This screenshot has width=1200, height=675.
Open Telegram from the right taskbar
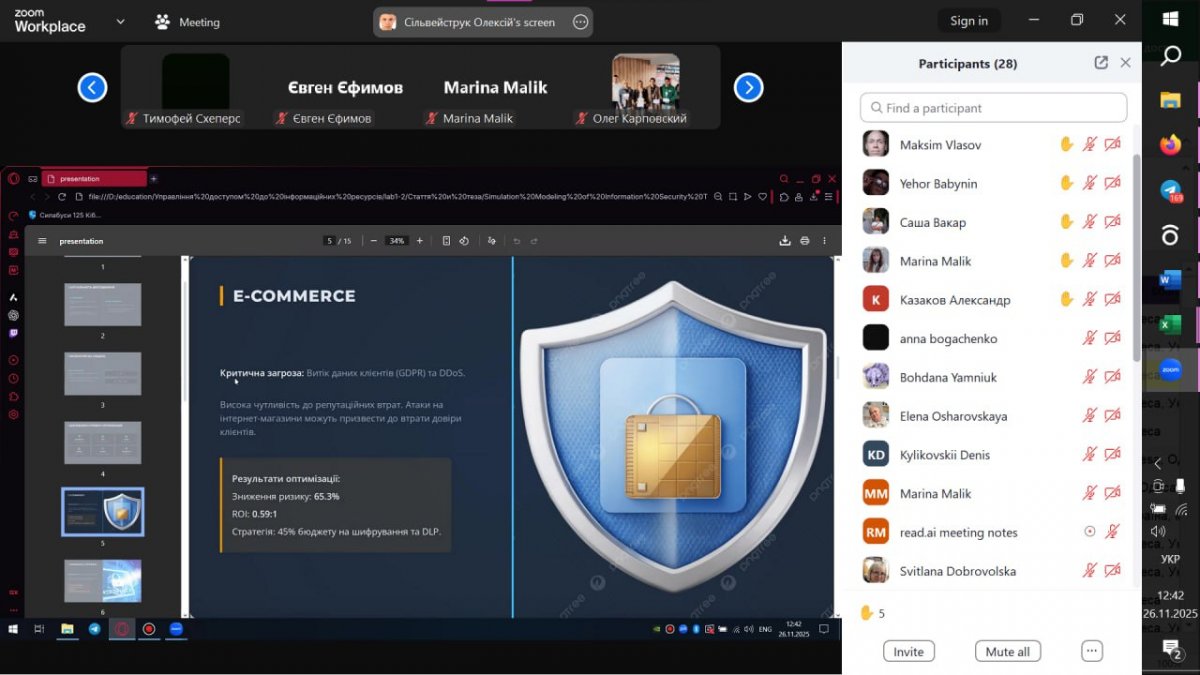(1170, 190)
